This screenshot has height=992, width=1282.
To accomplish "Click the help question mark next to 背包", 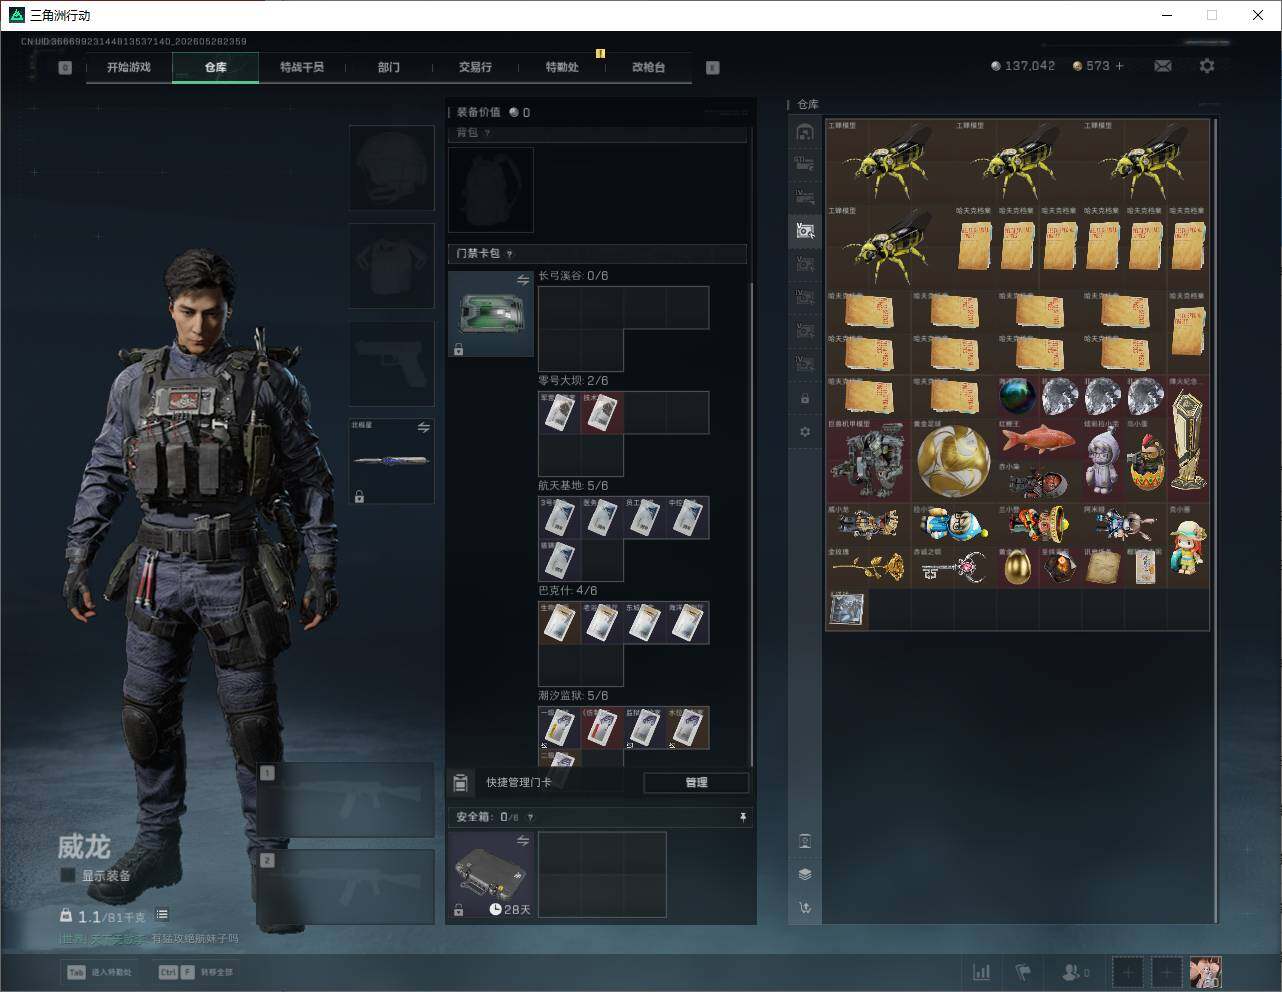I will tap(487, 132).
